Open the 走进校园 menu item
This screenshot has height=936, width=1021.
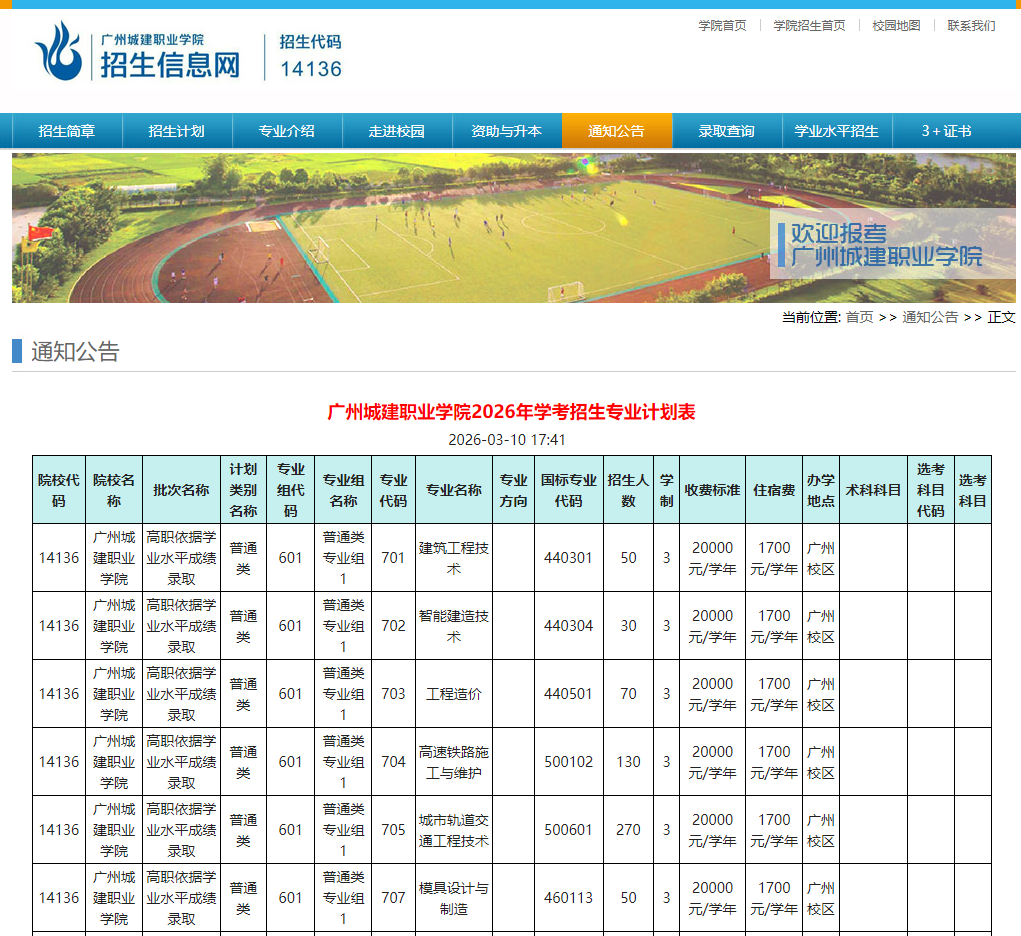397,131
